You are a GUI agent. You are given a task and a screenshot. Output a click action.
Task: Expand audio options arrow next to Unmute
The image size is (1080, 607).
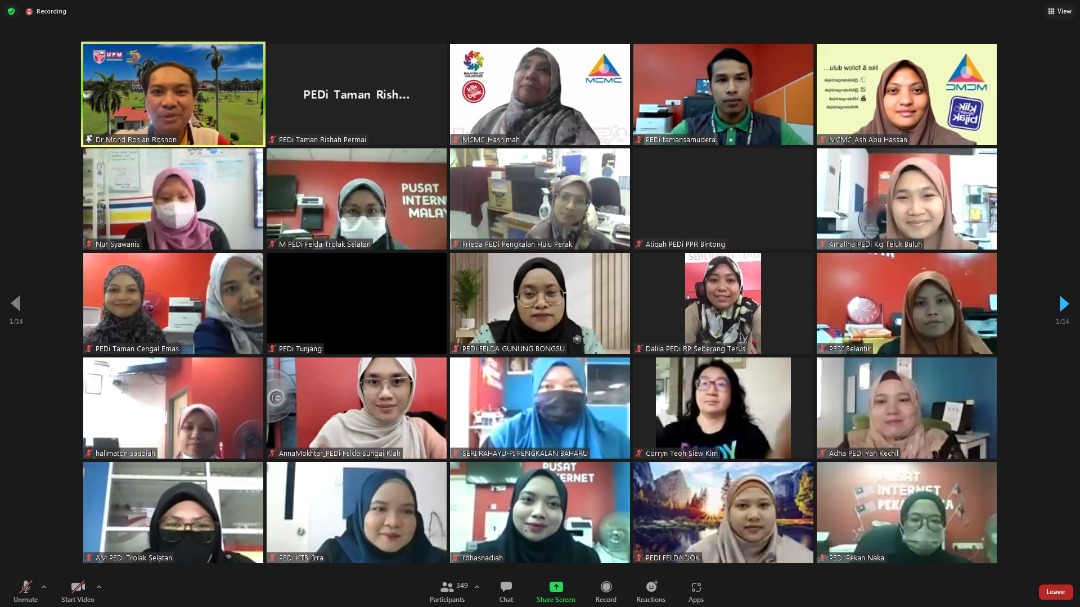click(x=43, y=587)
